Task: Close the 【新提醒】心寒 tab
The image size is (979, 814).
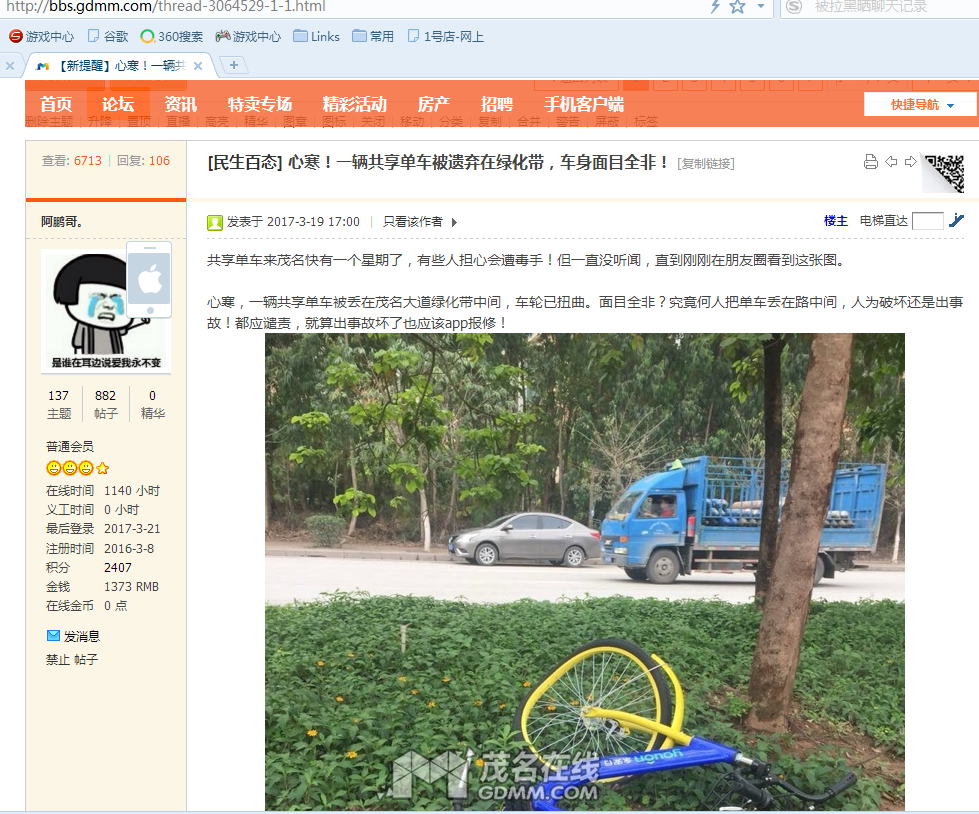Action: tap(198, 66)
